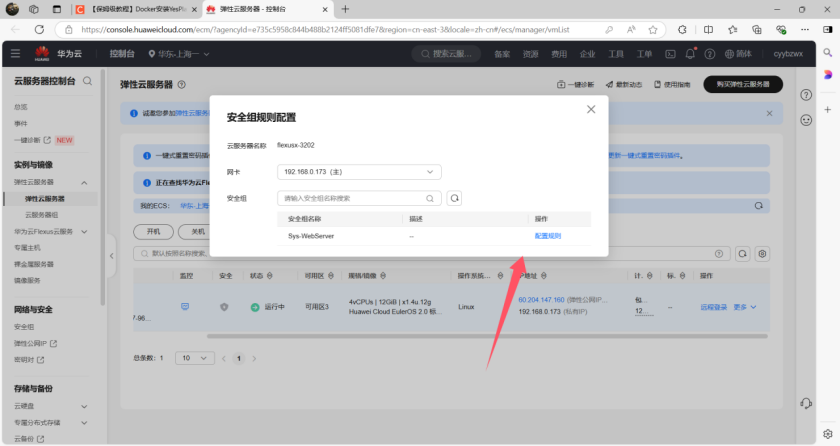
Task: Focus the security group name search field
Action: [x=359, y=198]
